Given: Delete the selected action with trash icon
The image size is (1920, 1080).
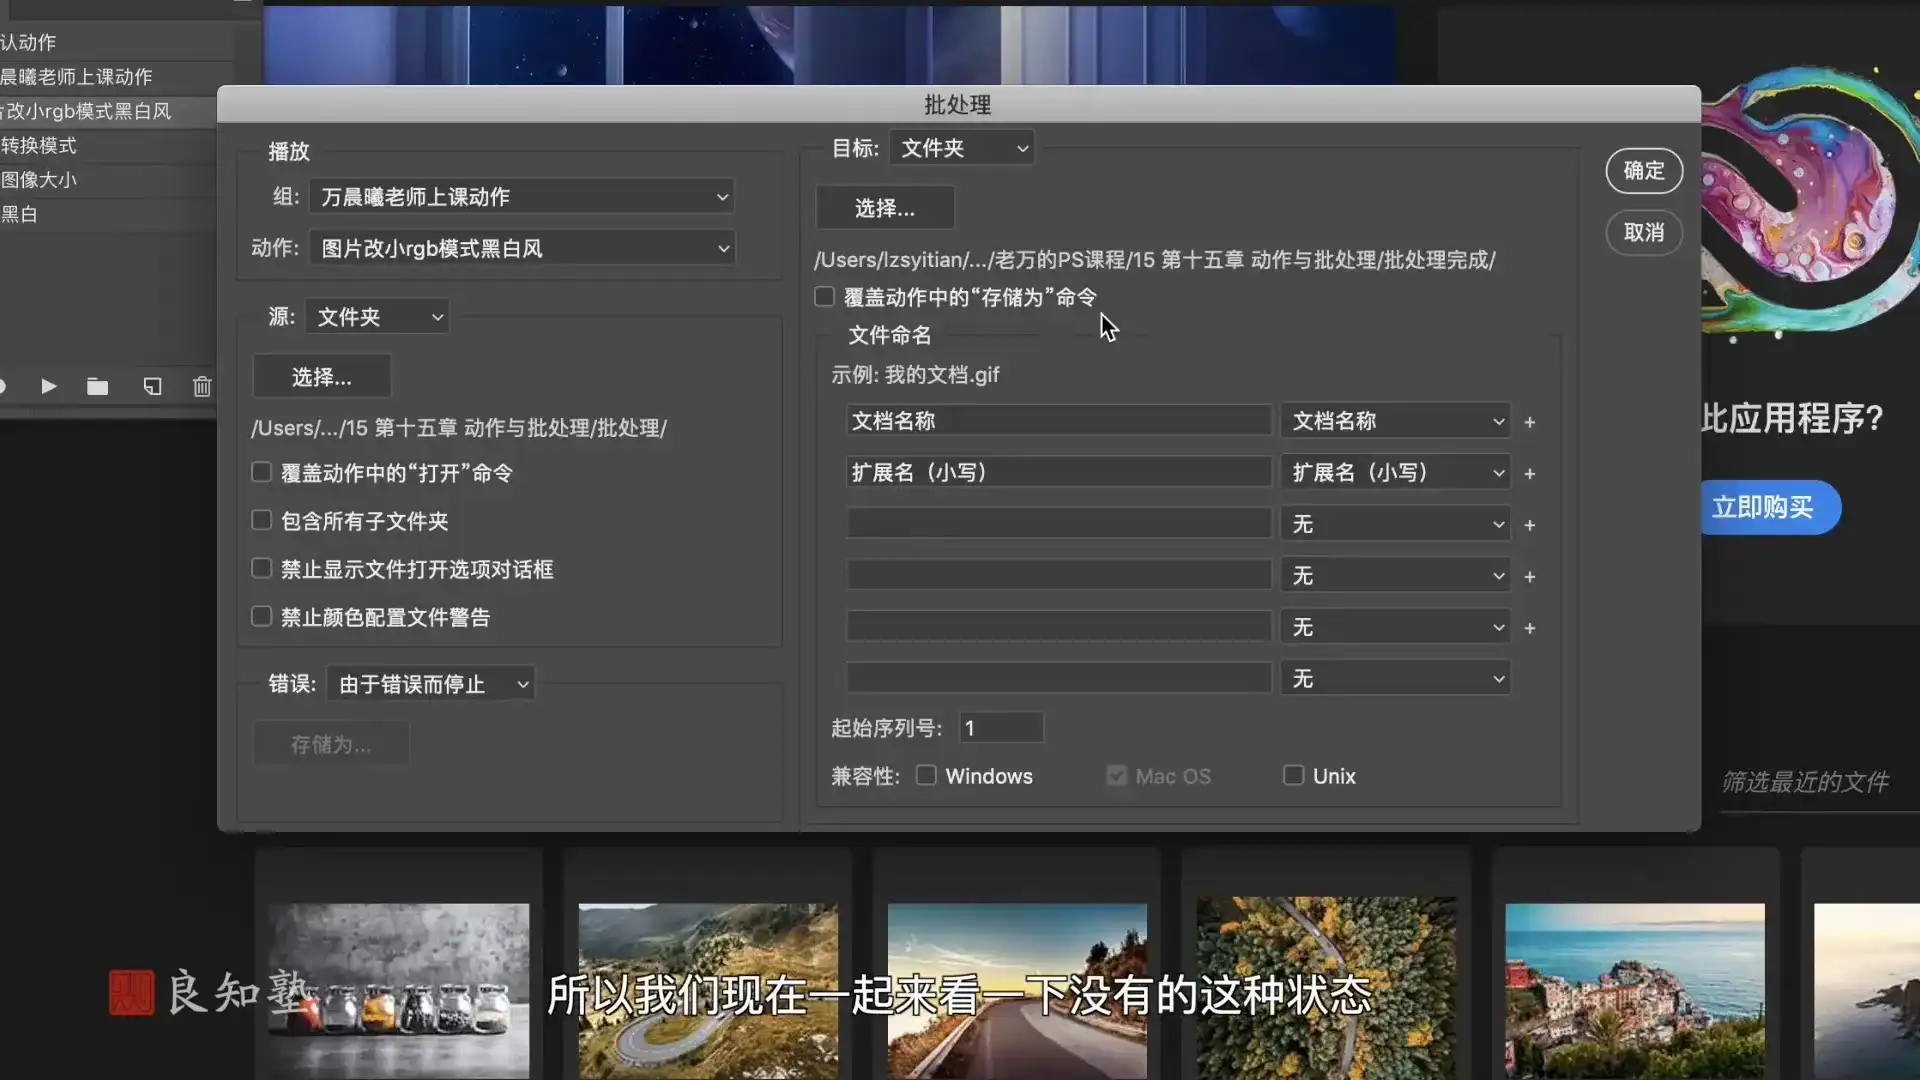Looking at the screenshot, I should 201,386.
